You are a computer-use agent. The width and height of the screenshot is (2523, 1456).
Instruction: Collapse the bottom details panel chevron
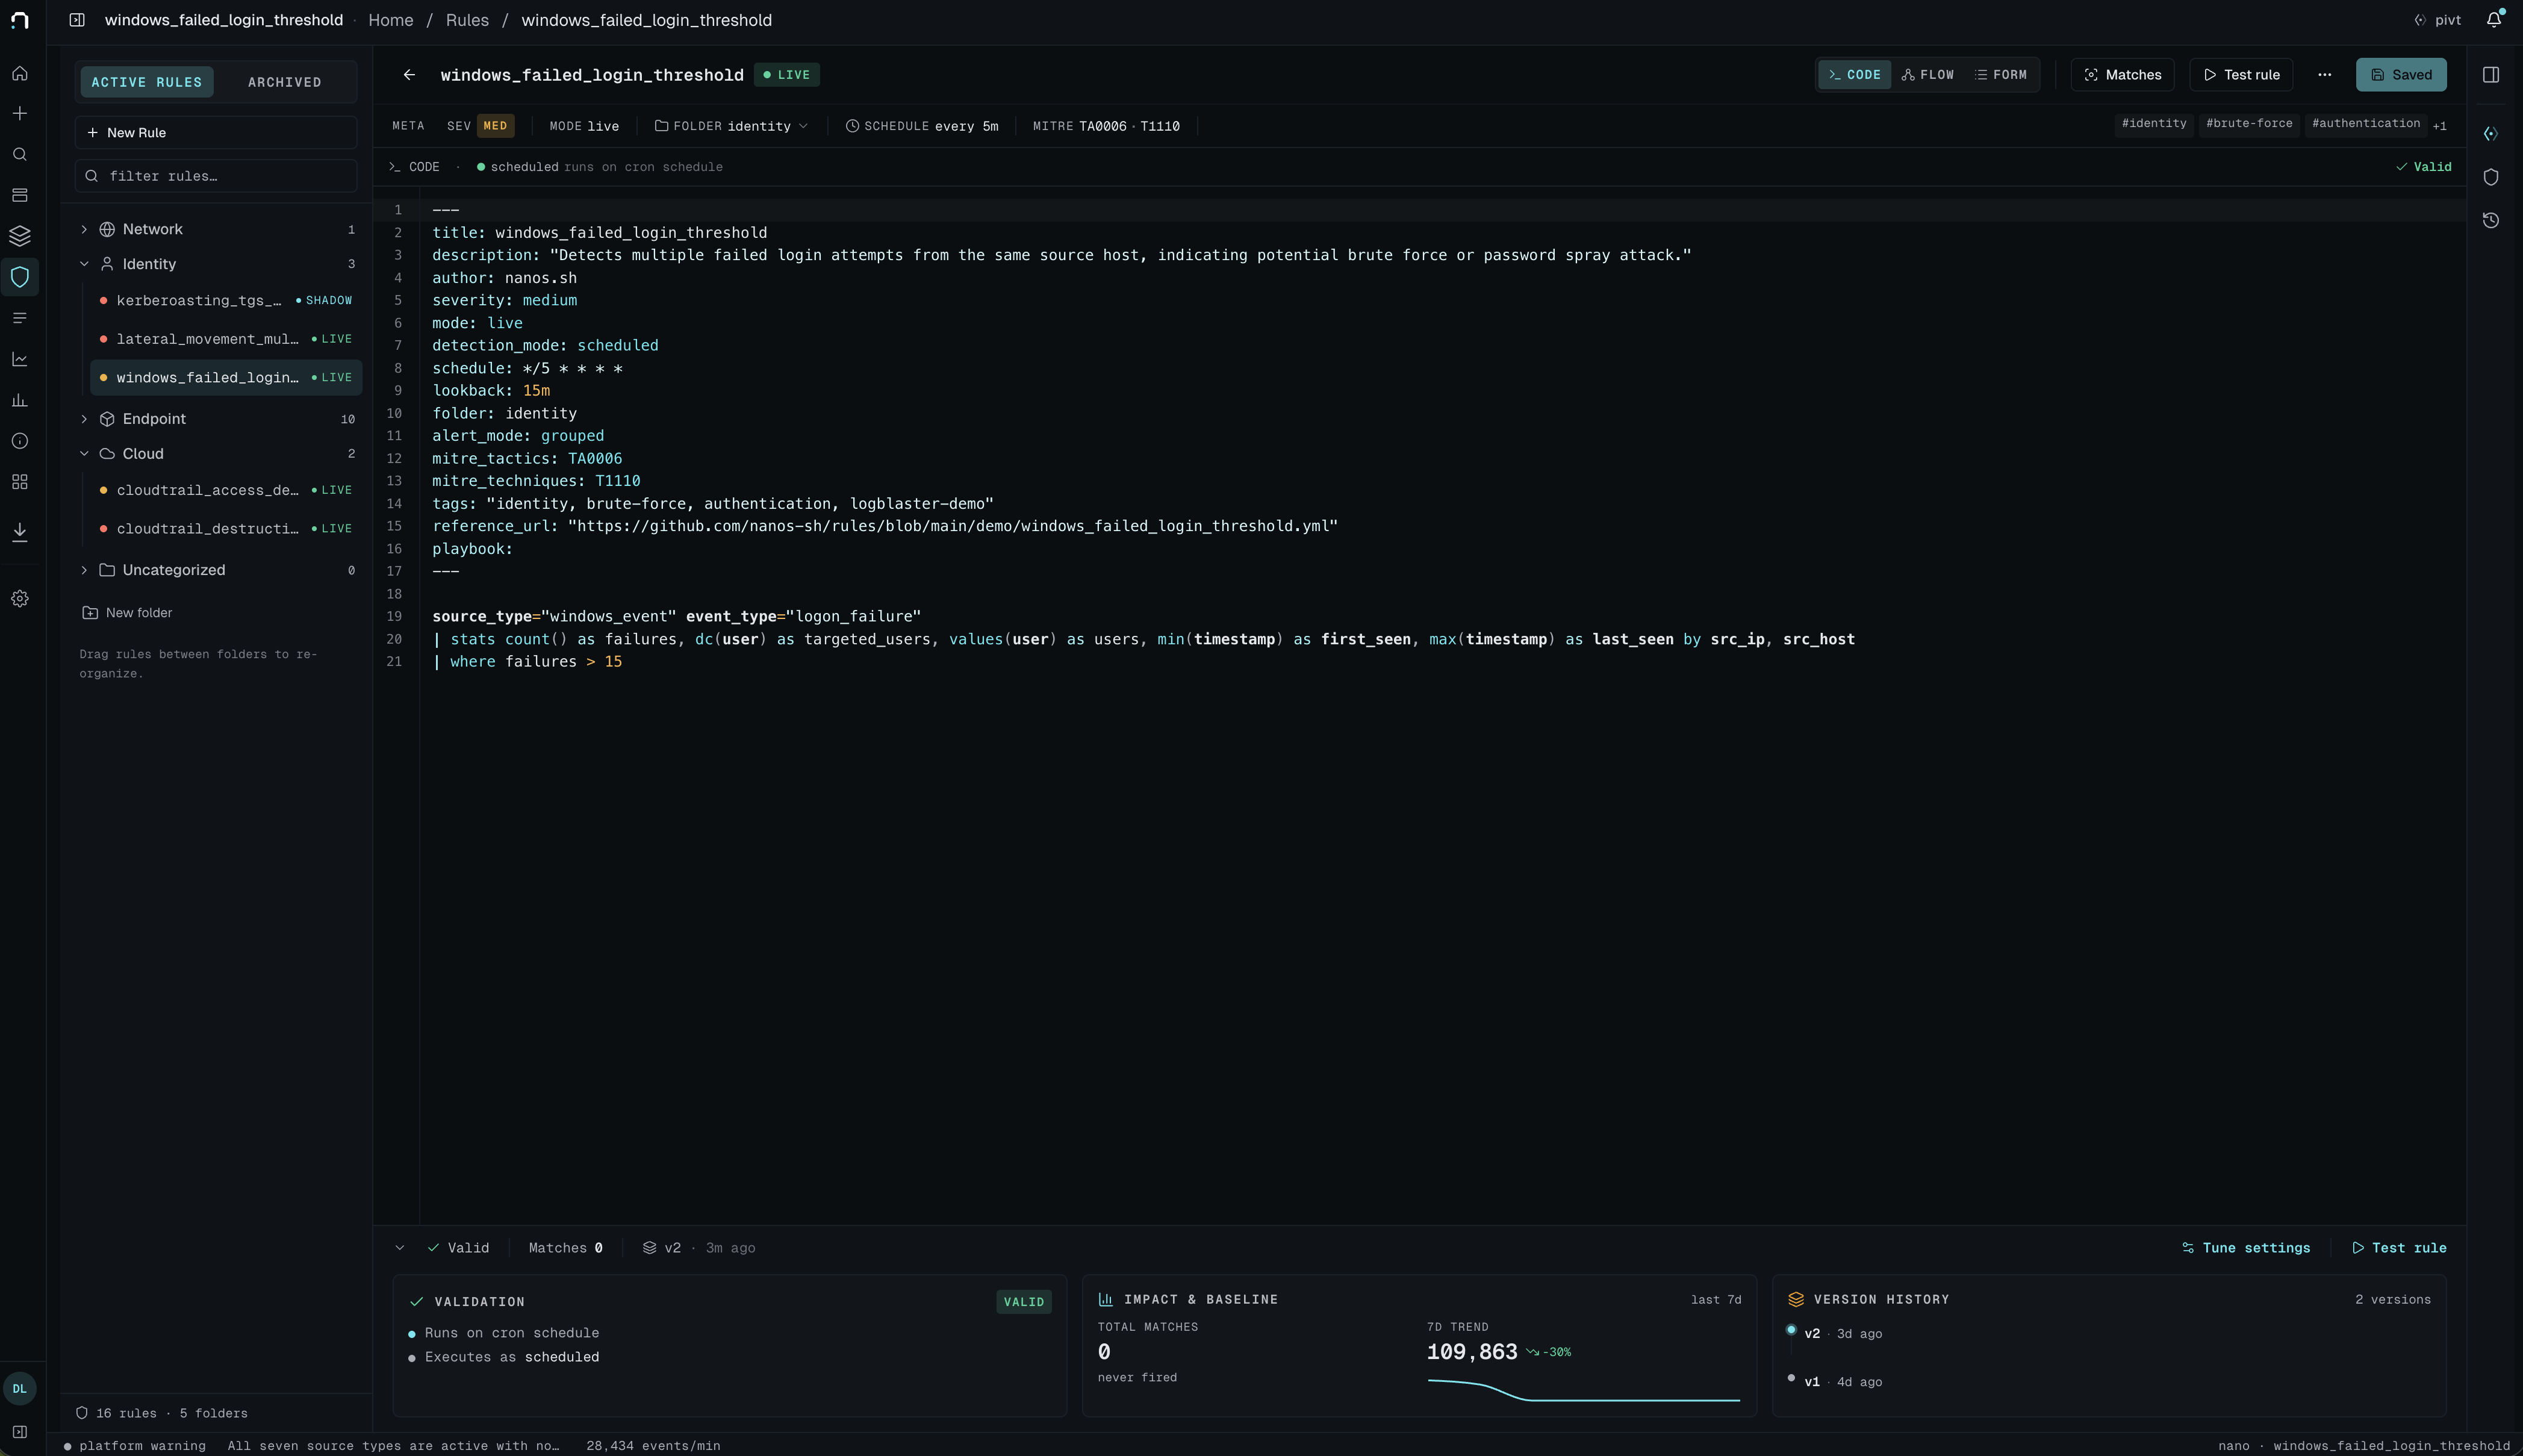(400, 1248)
